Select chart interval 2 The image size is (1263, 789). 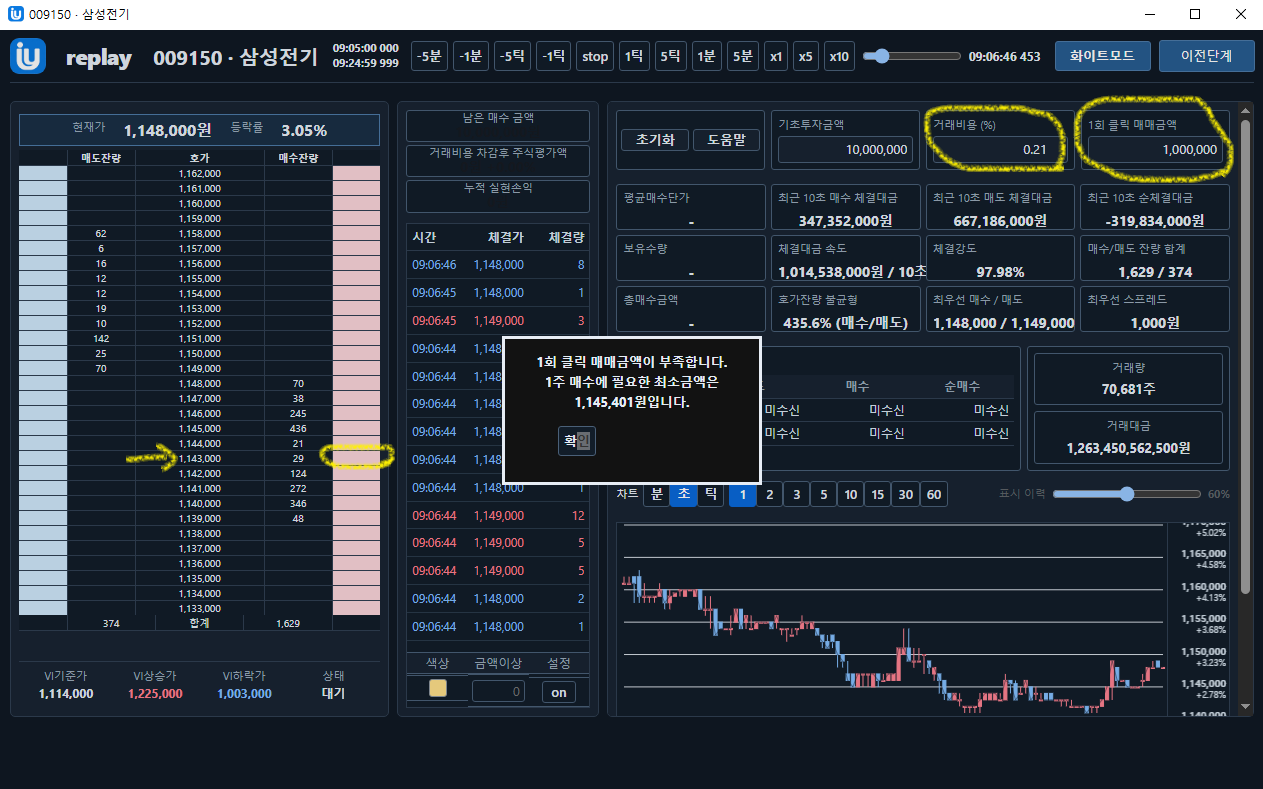[770, 494]
